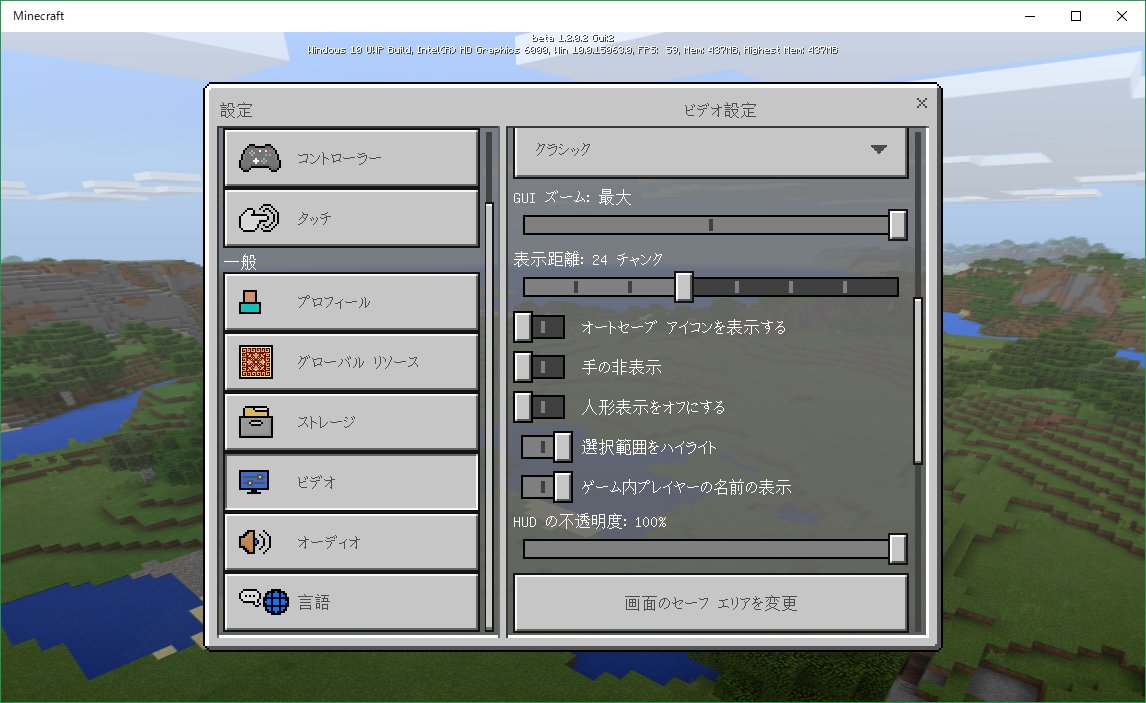Click the 一般 section label

click(240, 262)
